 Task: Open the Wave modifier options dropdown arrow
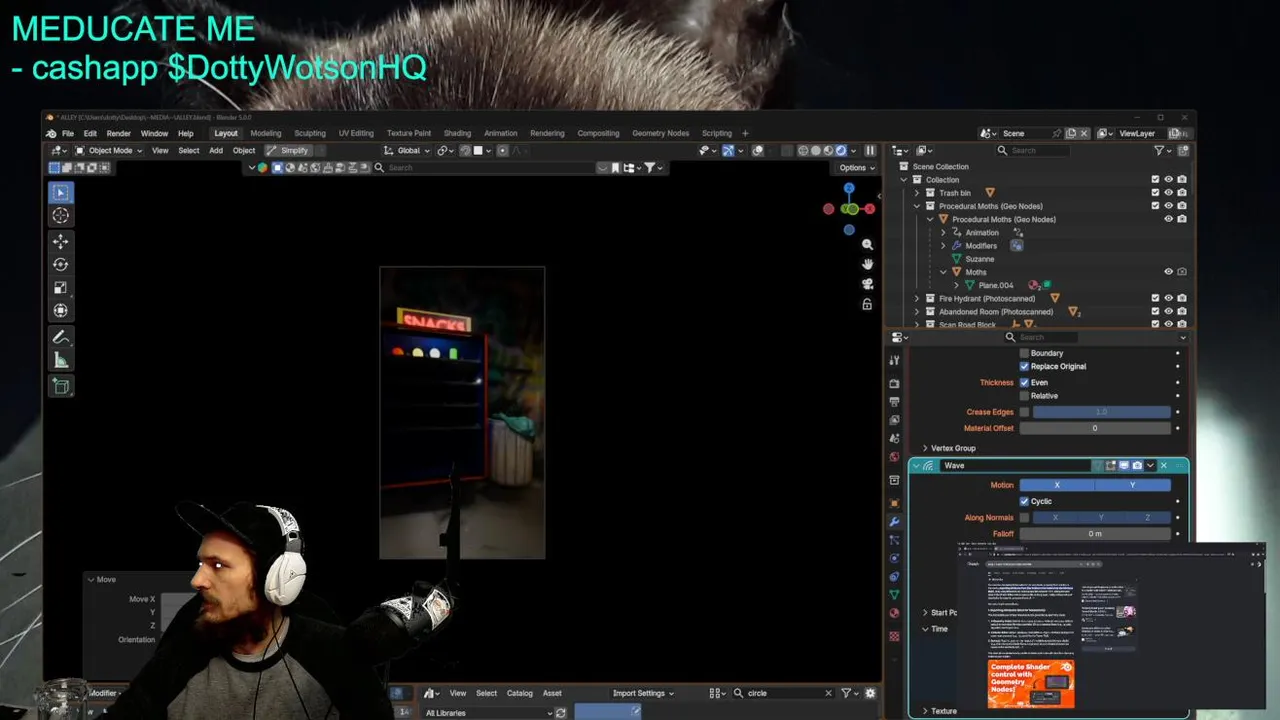(1150, 465)
